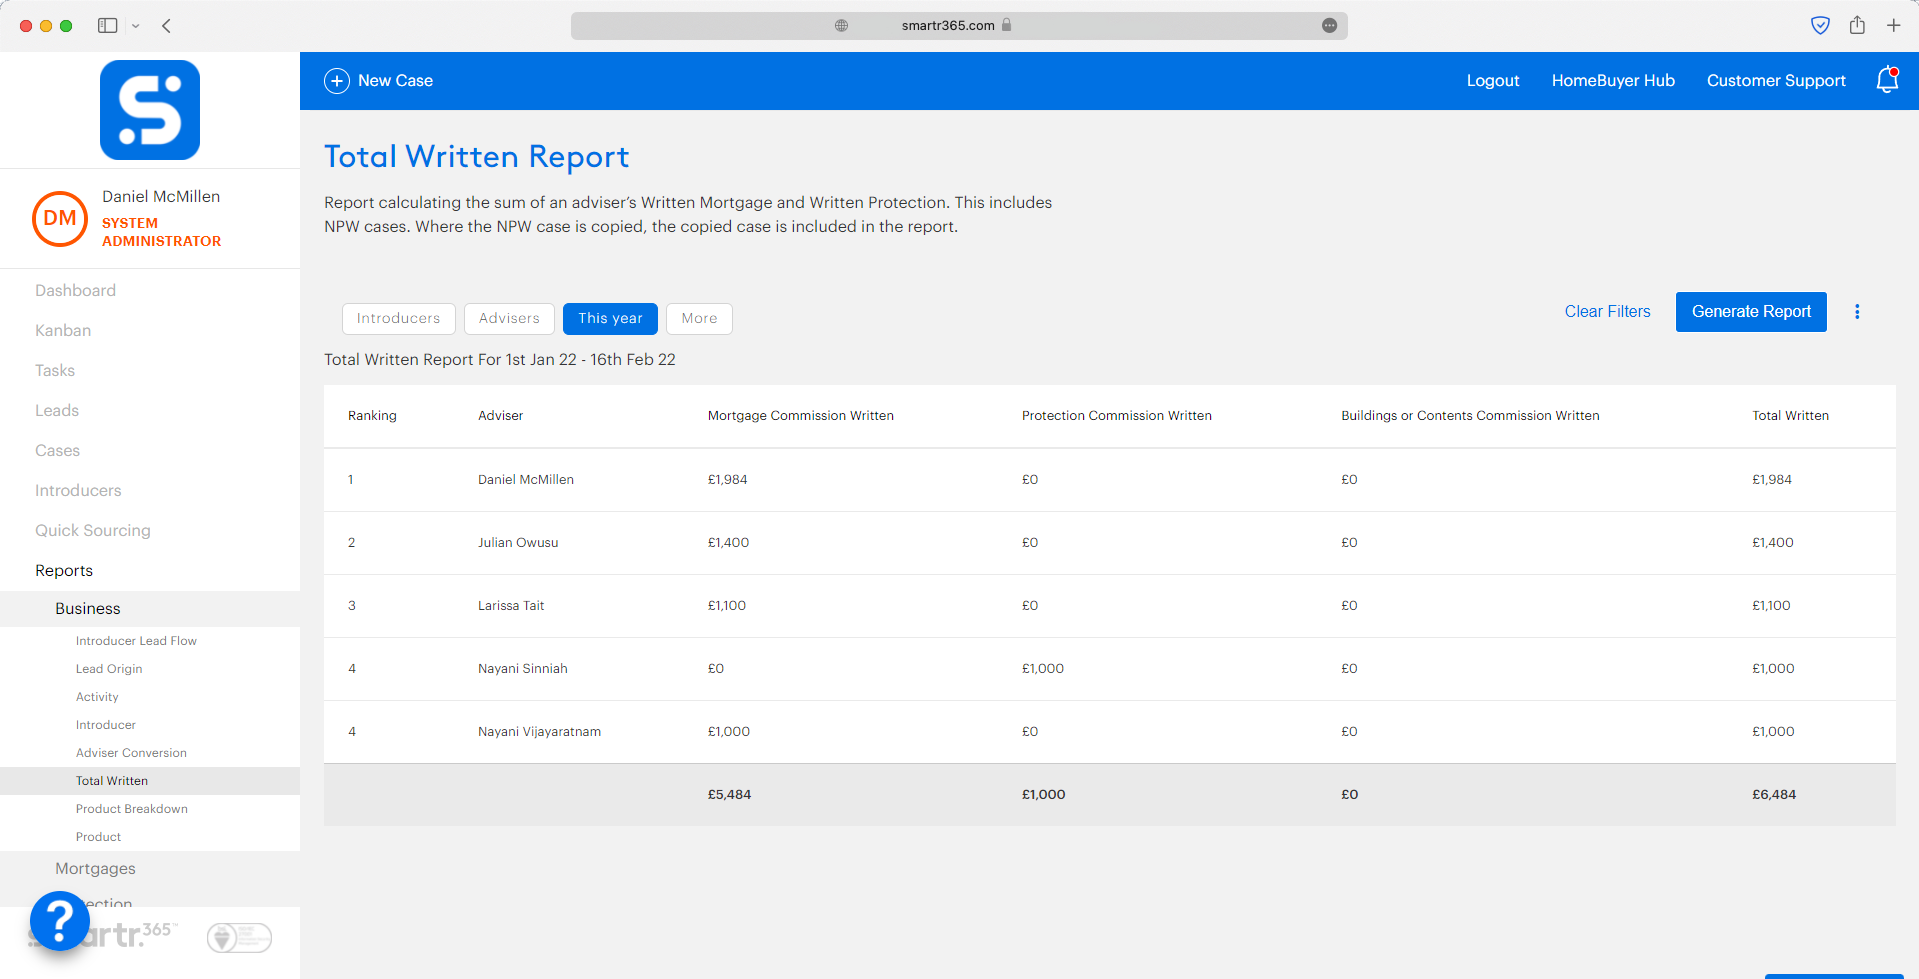Open the Introducers filter
Image resolution: width=1919 pixels, height=979 pixels.
coord(399,319)
